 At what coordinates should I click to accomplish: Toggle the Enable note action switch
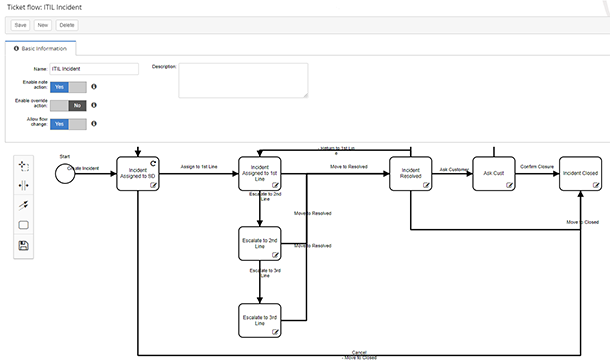pyautogui.click(x=68, y=87)
